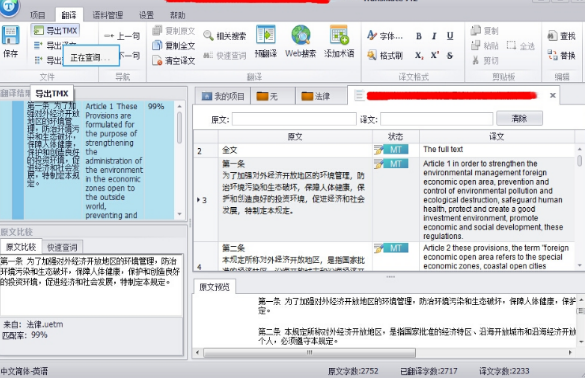The height and width of the screenshot is (379, 585).
Task: Toggle italic formatting (I)
Action: tap(434, 36)
